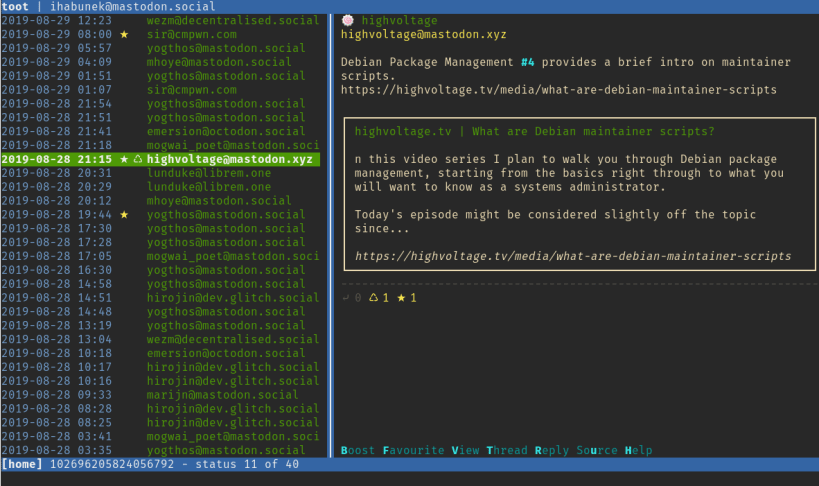
Task: Select lunduke@librem.one 20:29 status
Action: pyautogui.click(x=160, y=187)
